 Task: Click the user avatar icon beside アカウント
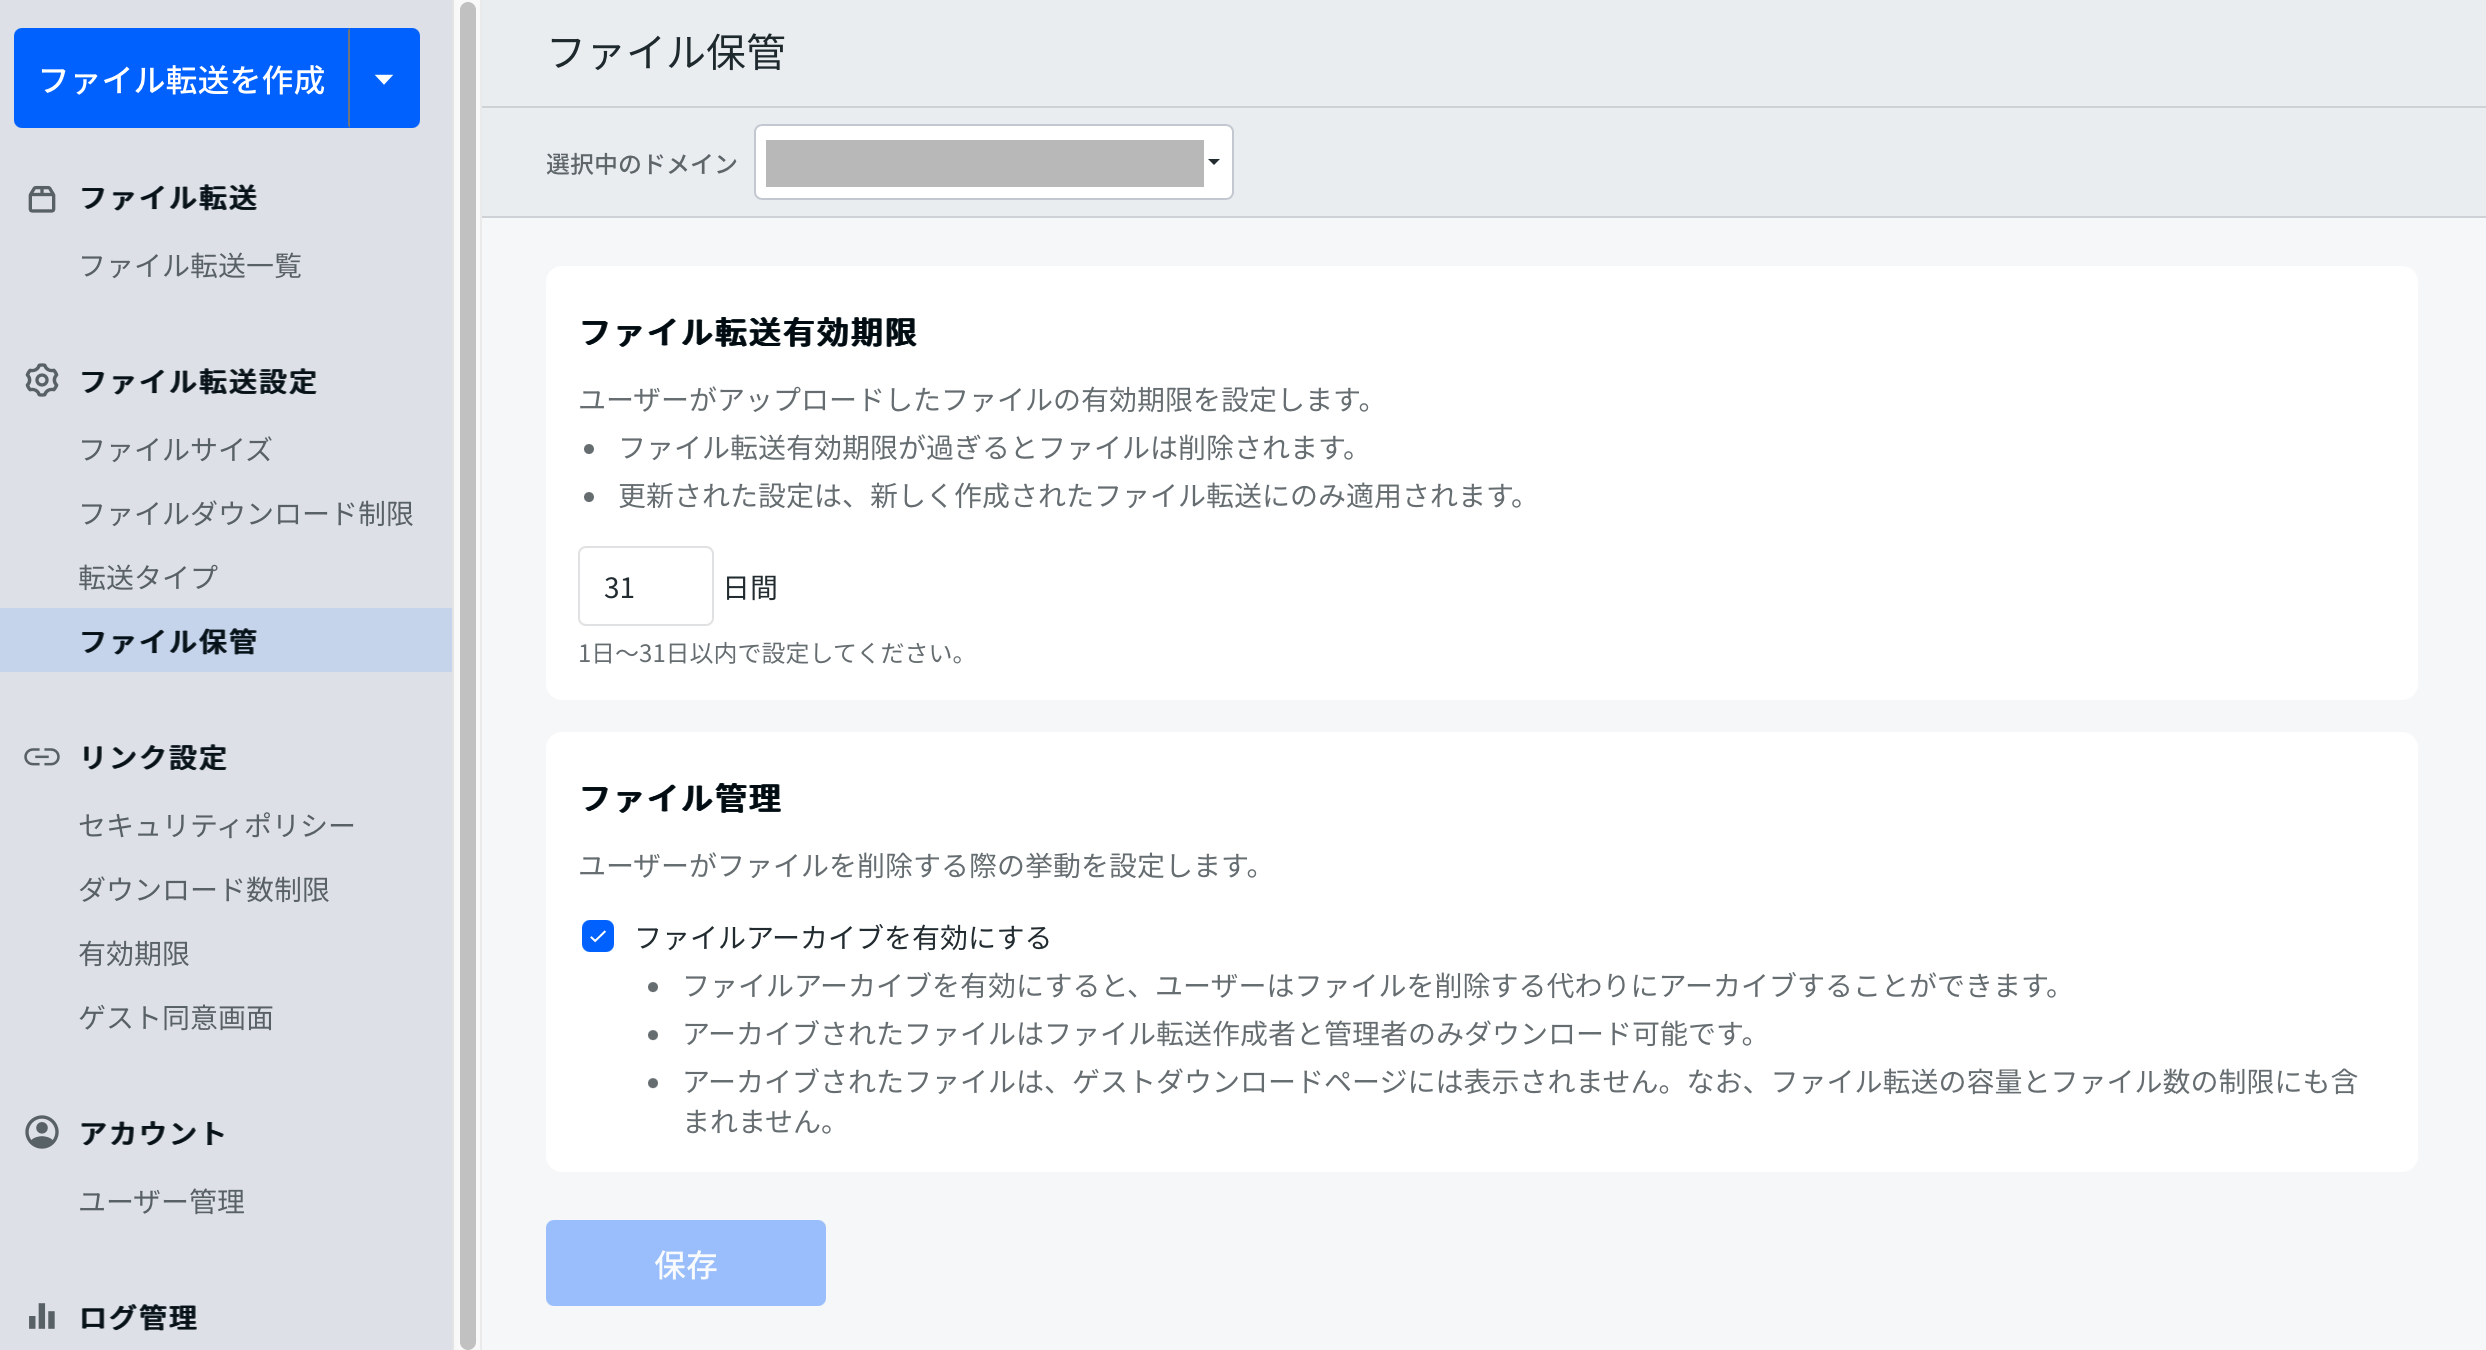pos(42,1132)
